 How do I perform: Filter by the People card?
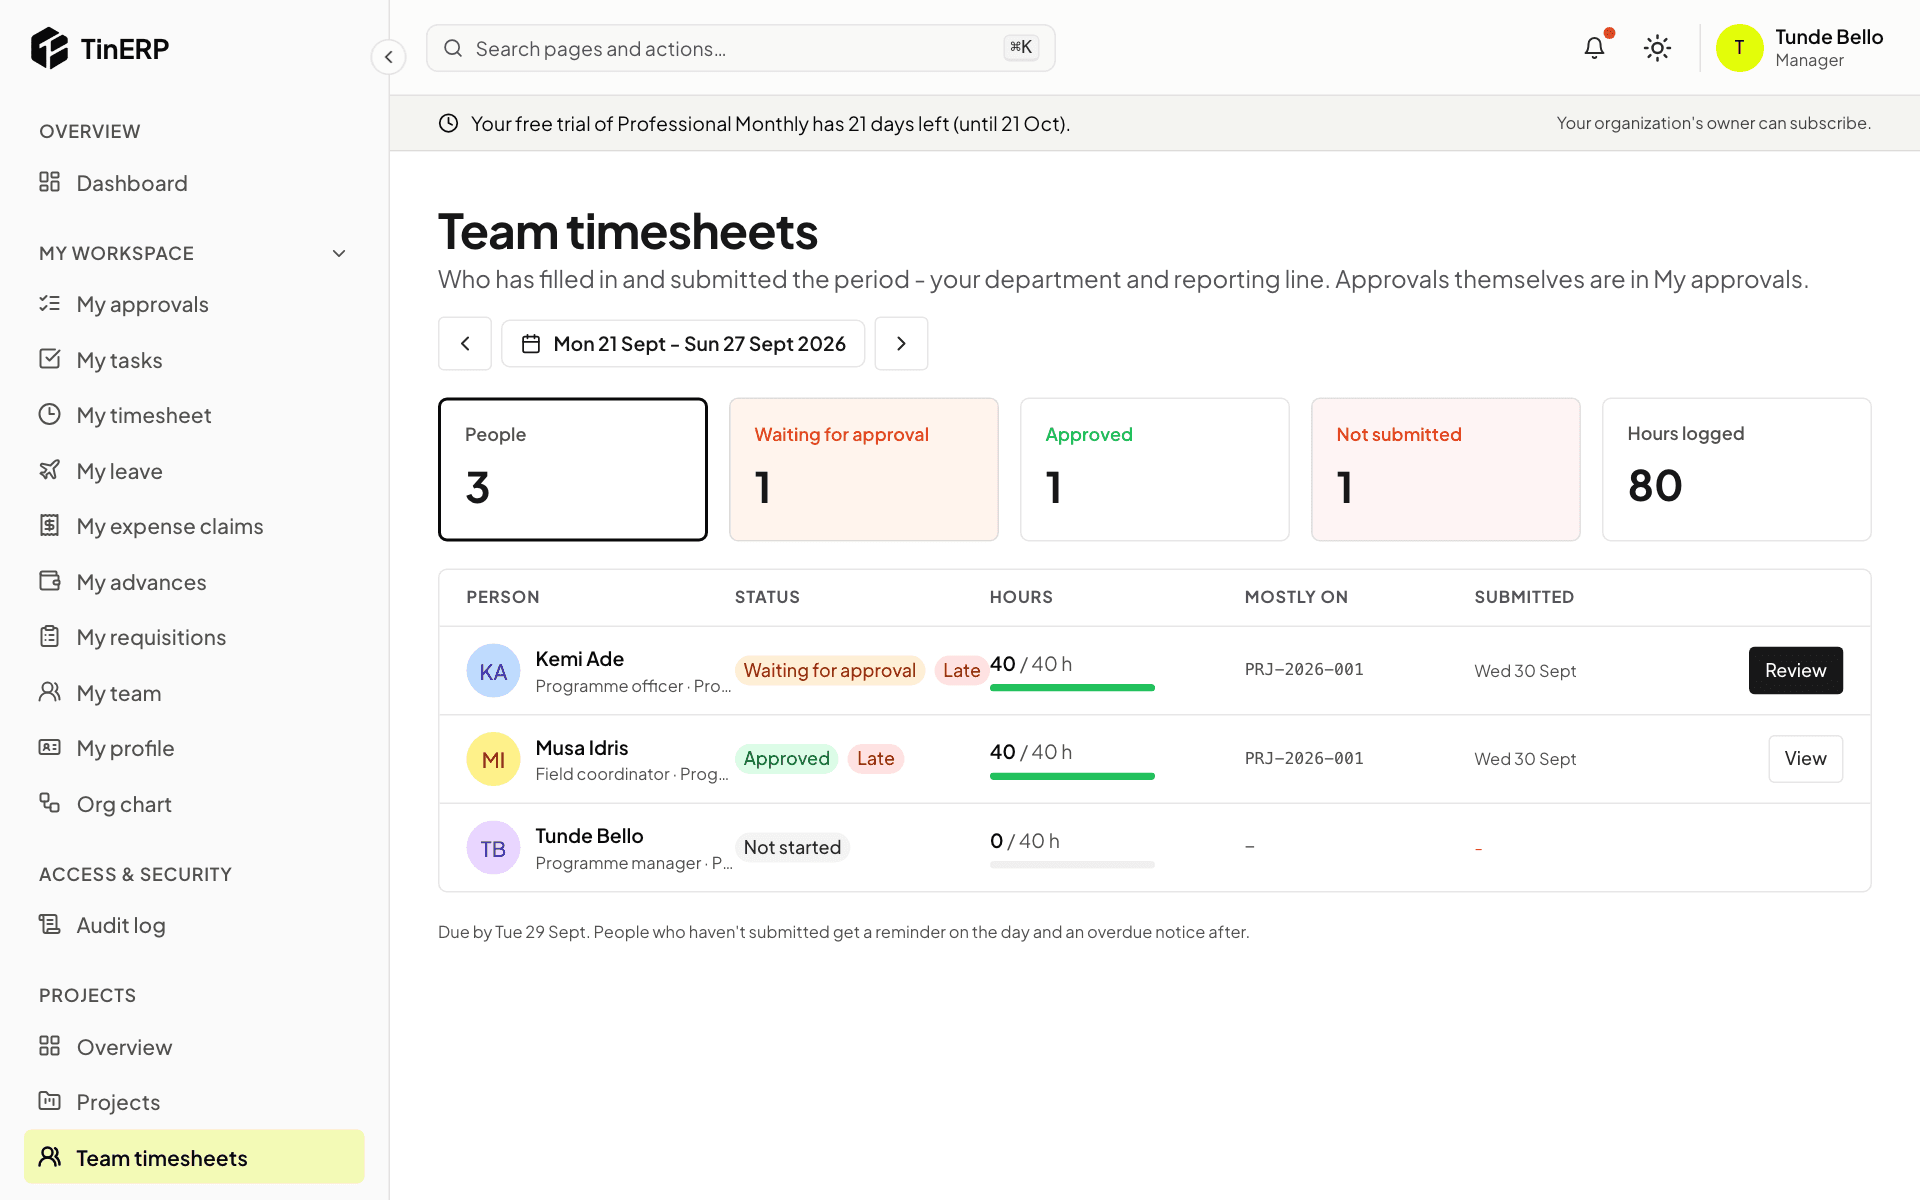click(x=573, y=469)
